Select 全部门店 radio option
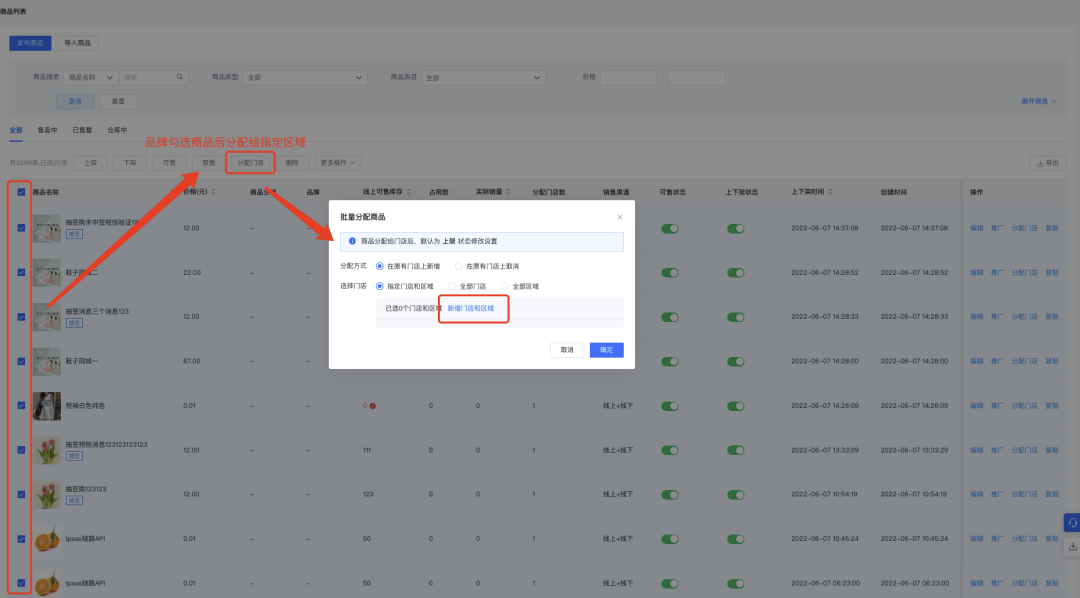This screenshot has height=598, width=1080. tap(453, 286)
